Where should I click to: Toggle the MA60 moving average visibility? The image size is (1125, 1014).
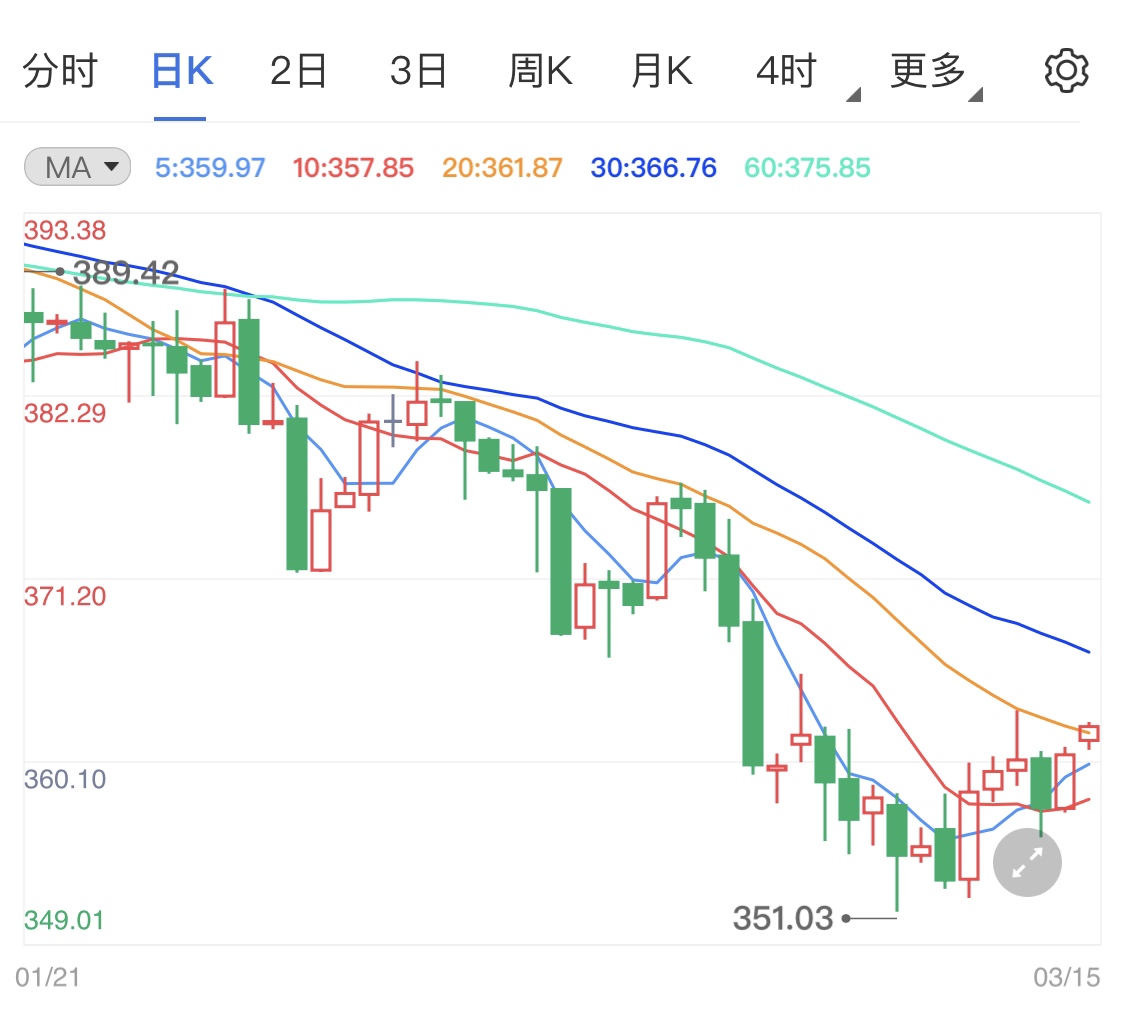806,167
